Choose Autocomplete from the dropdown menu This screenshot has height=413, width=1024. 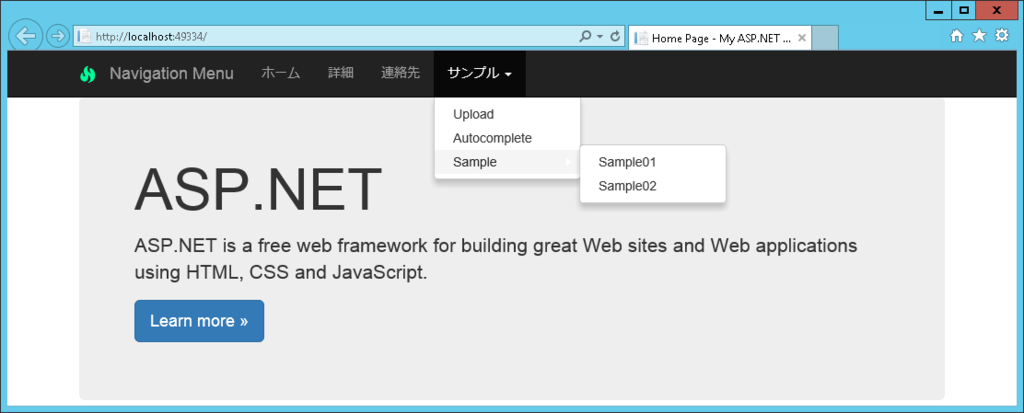click(507, 139)
